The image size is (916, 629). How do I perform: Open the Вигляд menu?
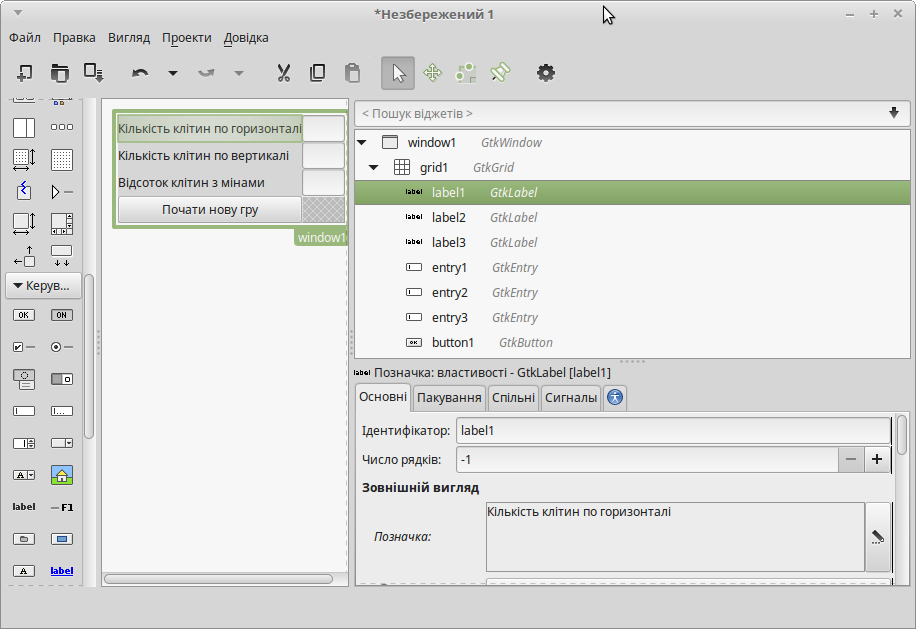click(x=129, y=38)
